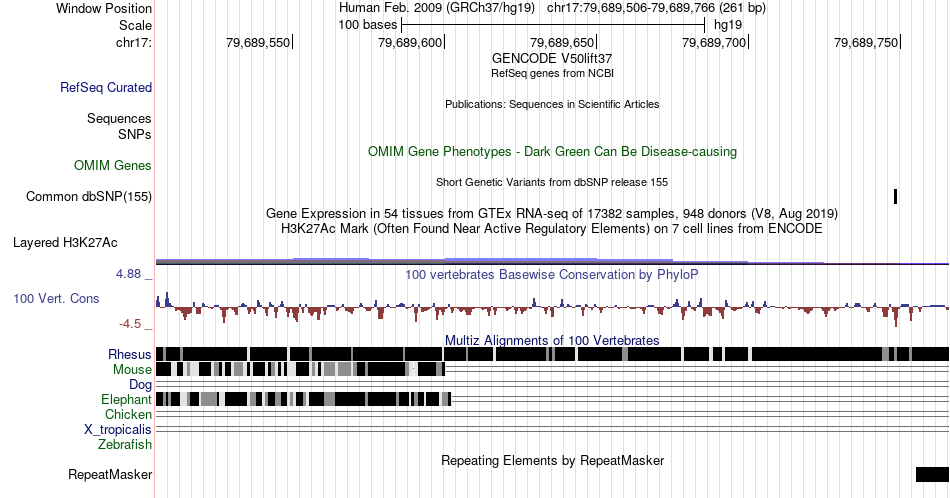Click the 79,689,750 ruler position

(866, 42)
